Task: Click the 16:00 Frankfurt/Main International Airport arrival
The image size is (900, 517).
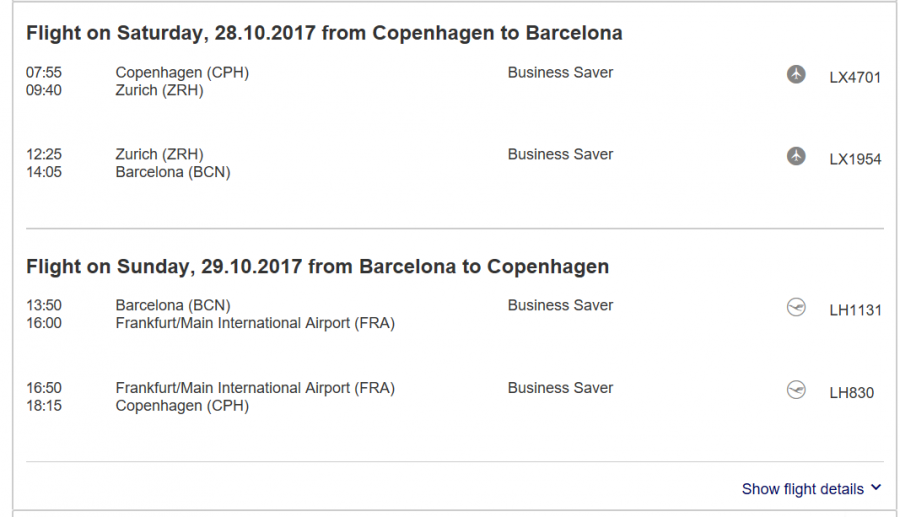Action: tap(255, 323)
